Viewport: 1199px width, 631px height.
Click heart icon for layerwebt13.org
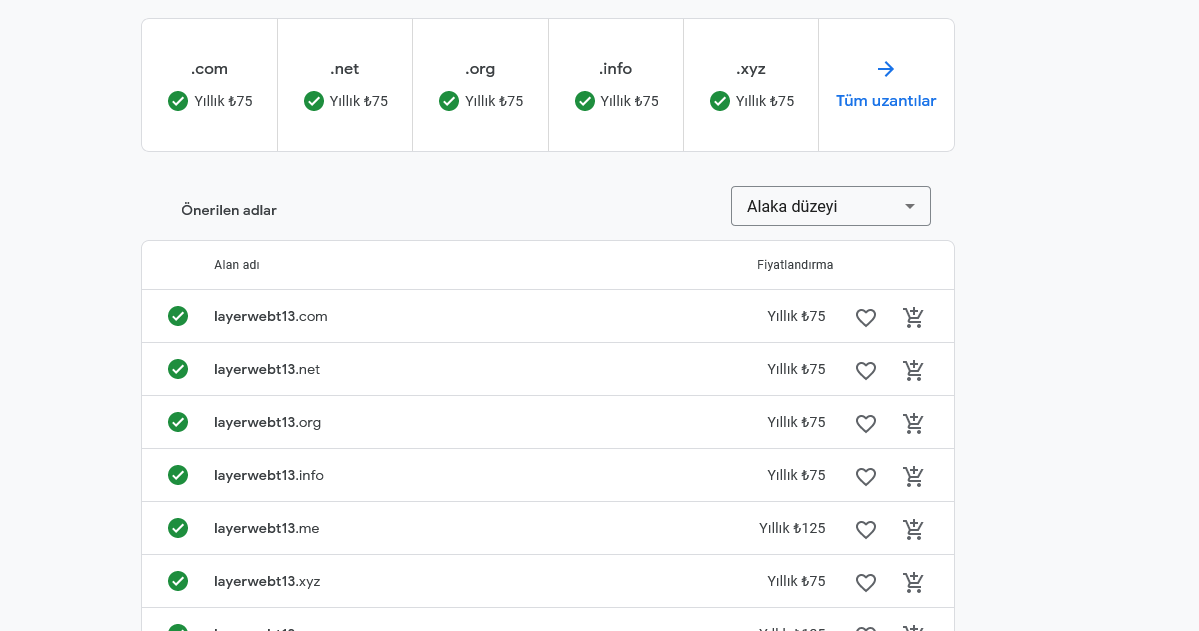(866, 423)
